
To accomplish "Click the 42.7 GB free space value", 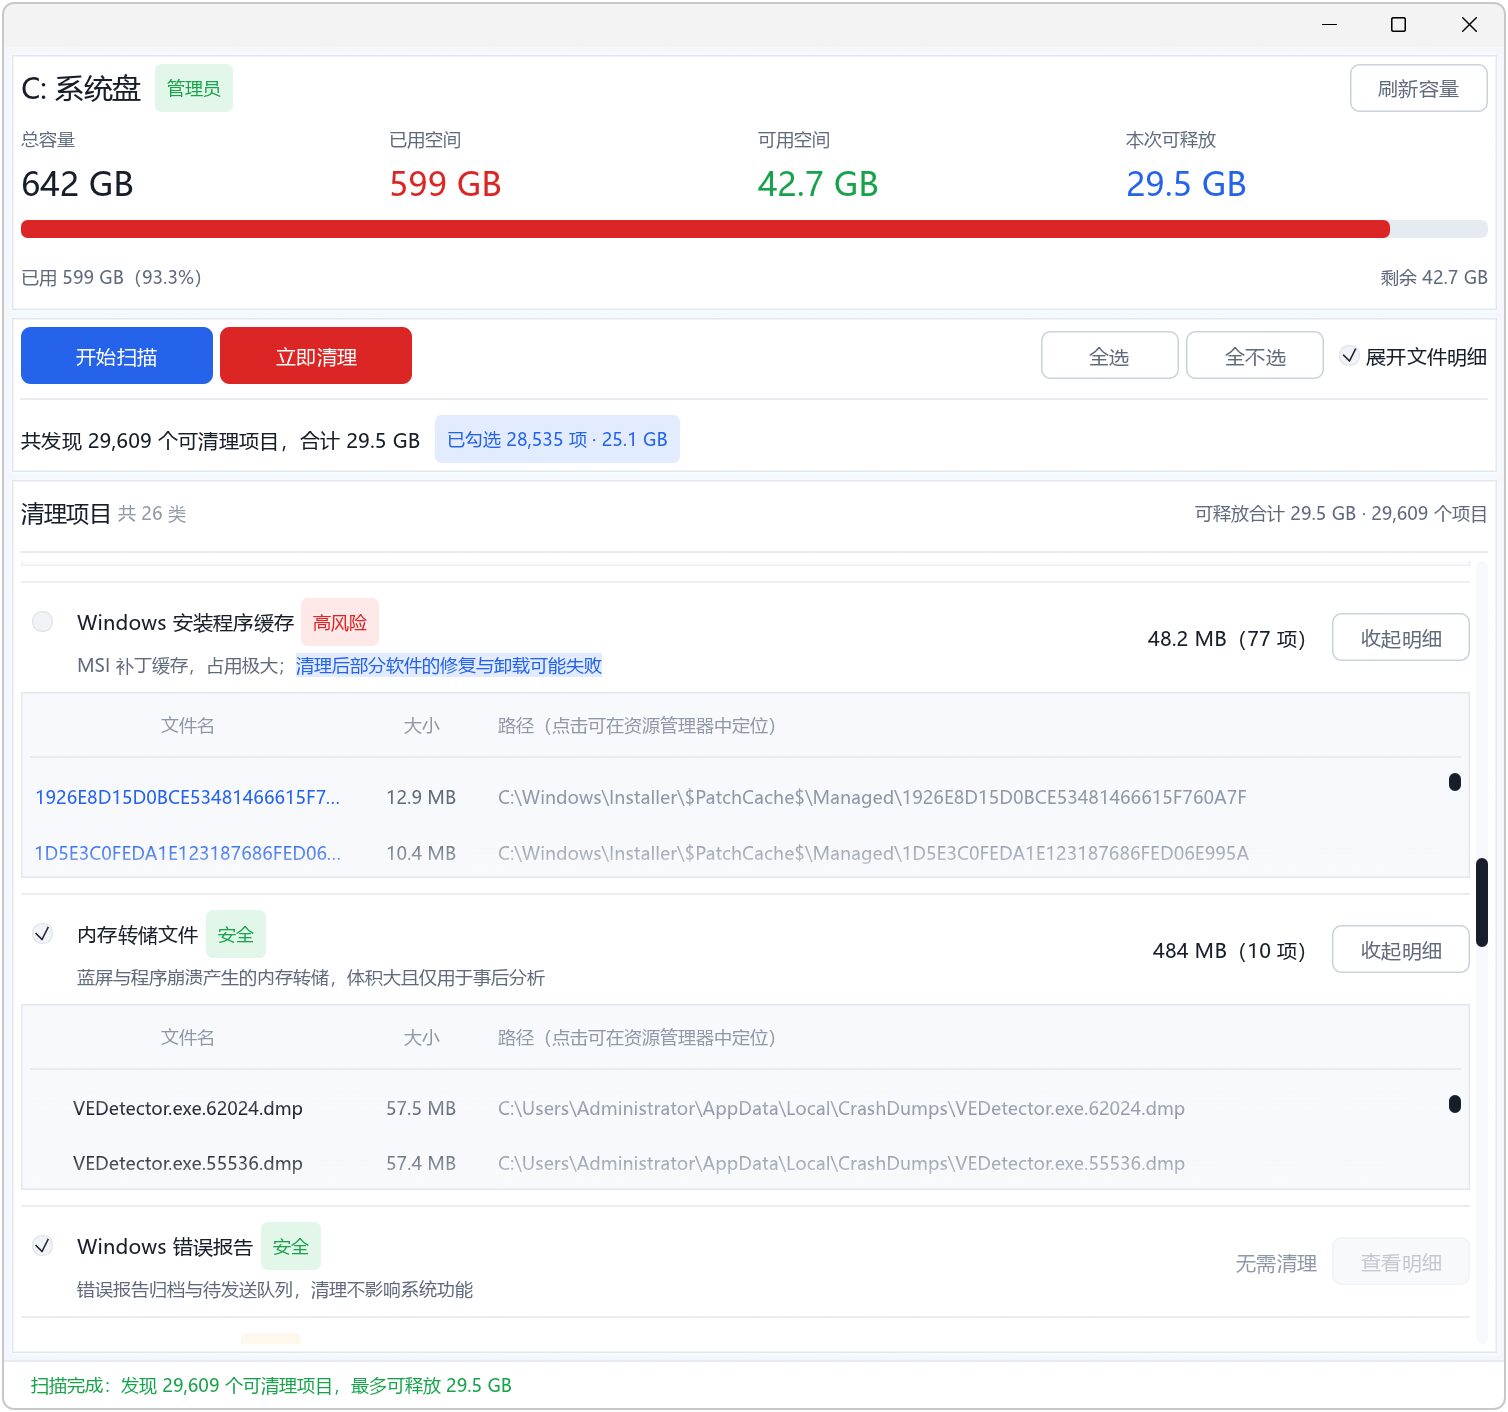I will pyautogui.click(x=818, y=184).
